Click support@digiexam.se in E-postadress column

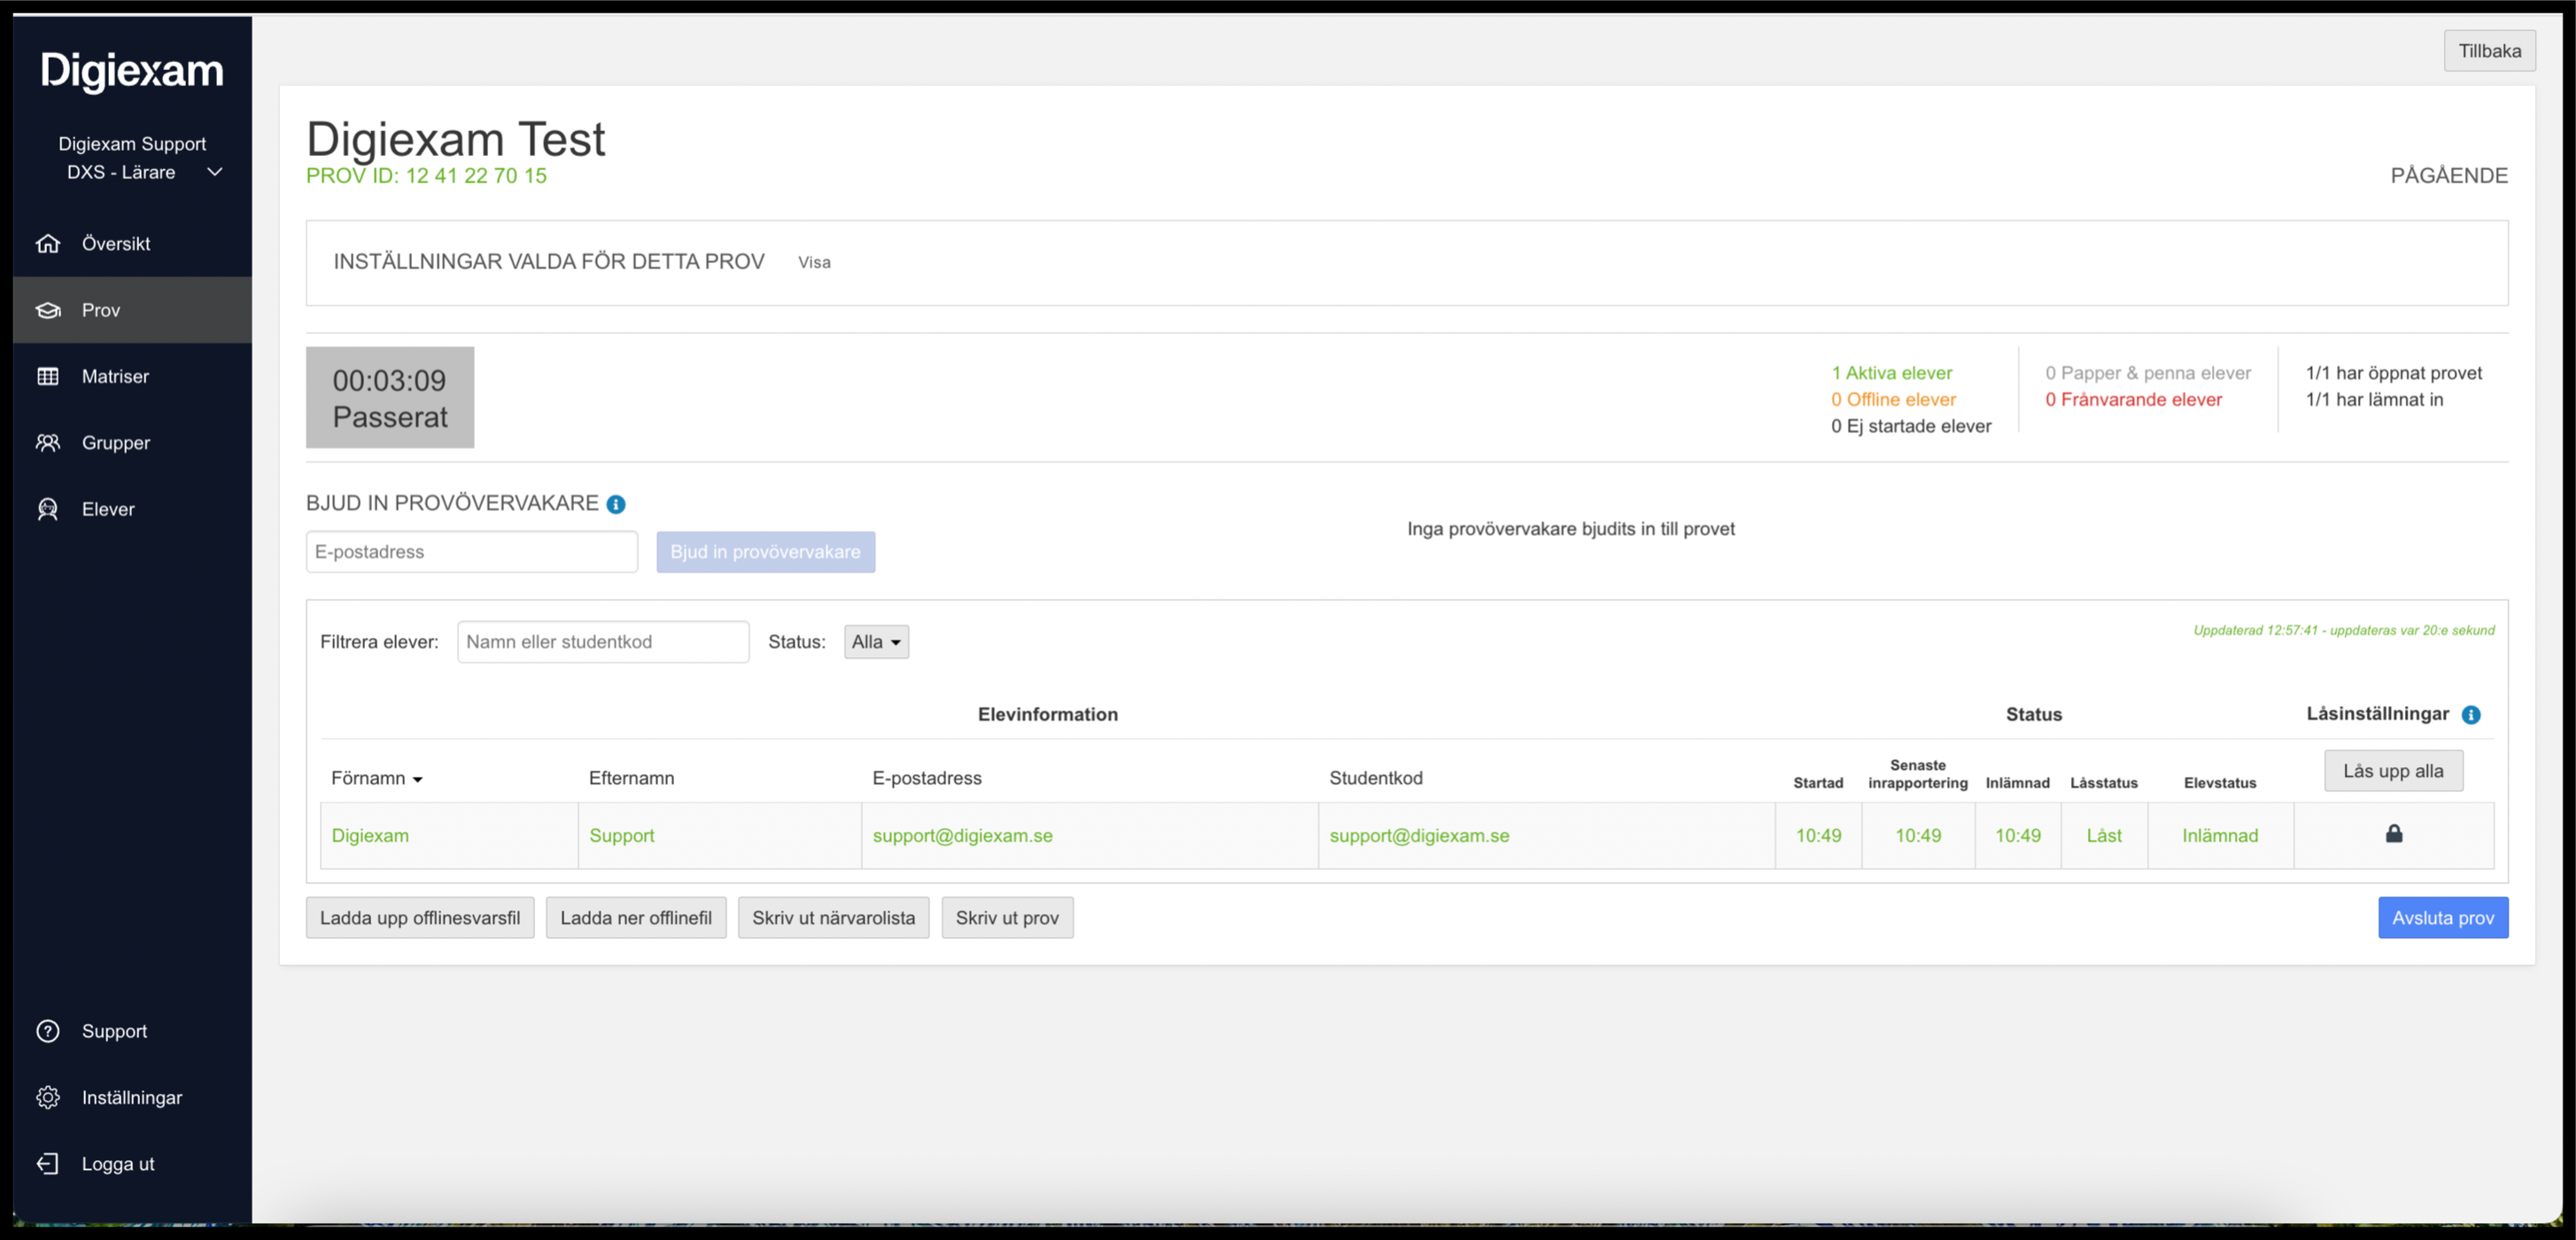(962, 836)
